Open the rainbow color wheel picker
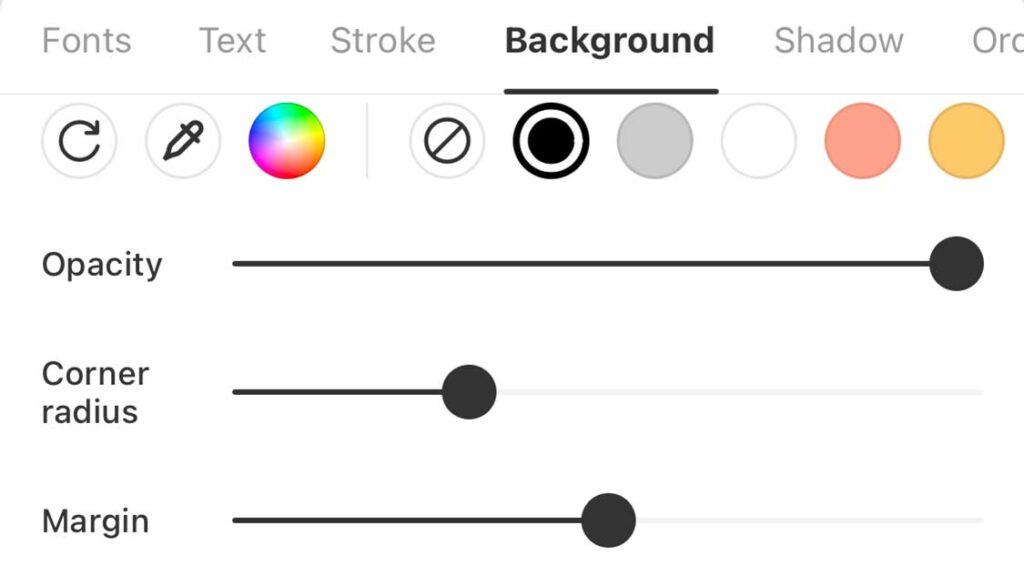Screen dimensions: 1024x576 287,140
